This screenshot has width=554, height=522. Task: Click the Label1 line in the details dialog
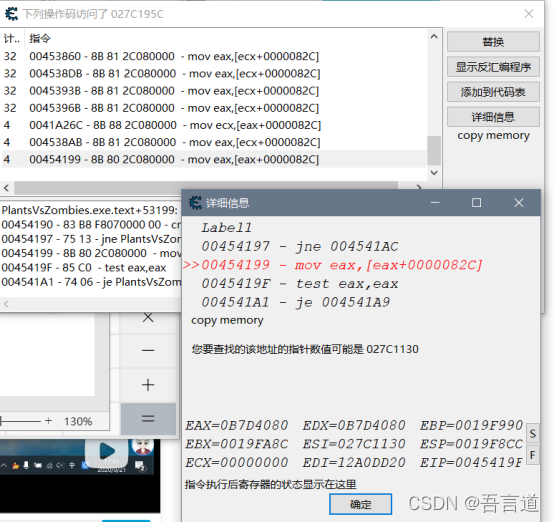tap(226, 228)
